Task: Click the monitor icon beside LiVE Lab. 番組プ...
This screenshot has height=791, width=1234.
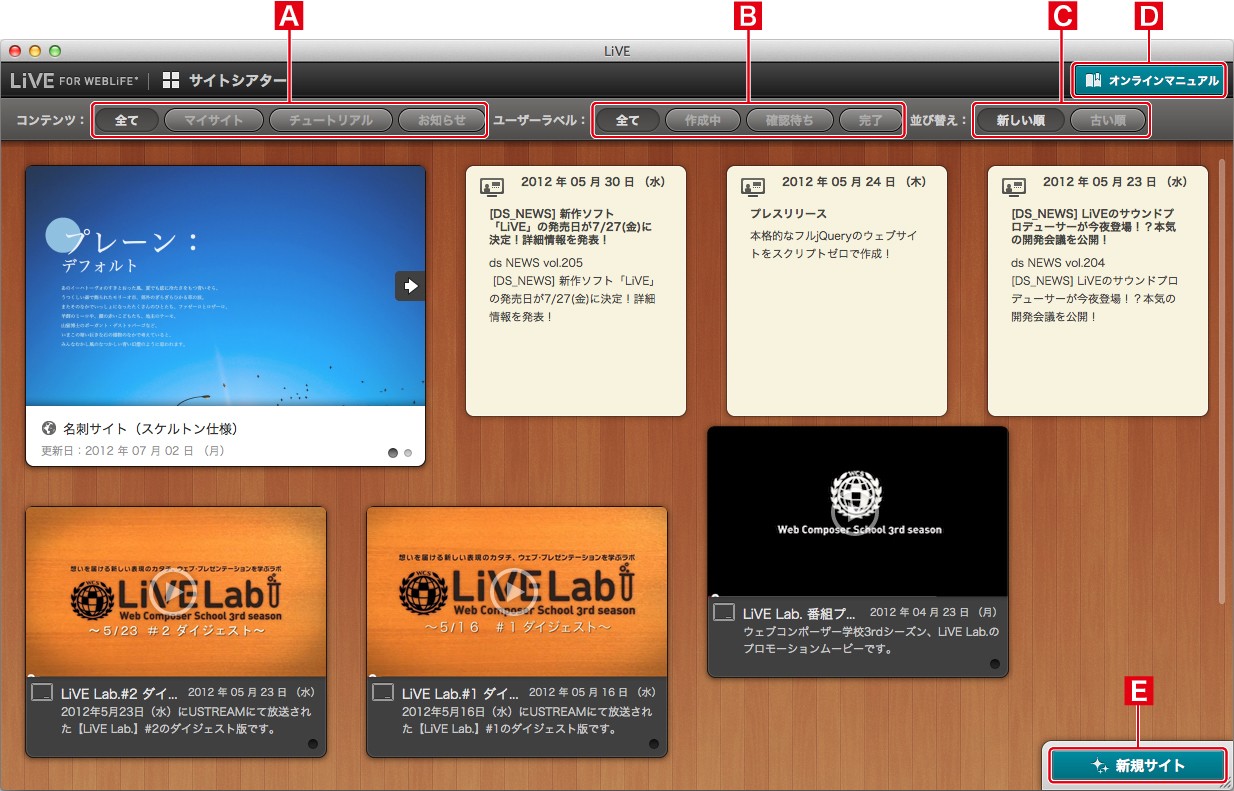Action: click(x=724, y=612)
